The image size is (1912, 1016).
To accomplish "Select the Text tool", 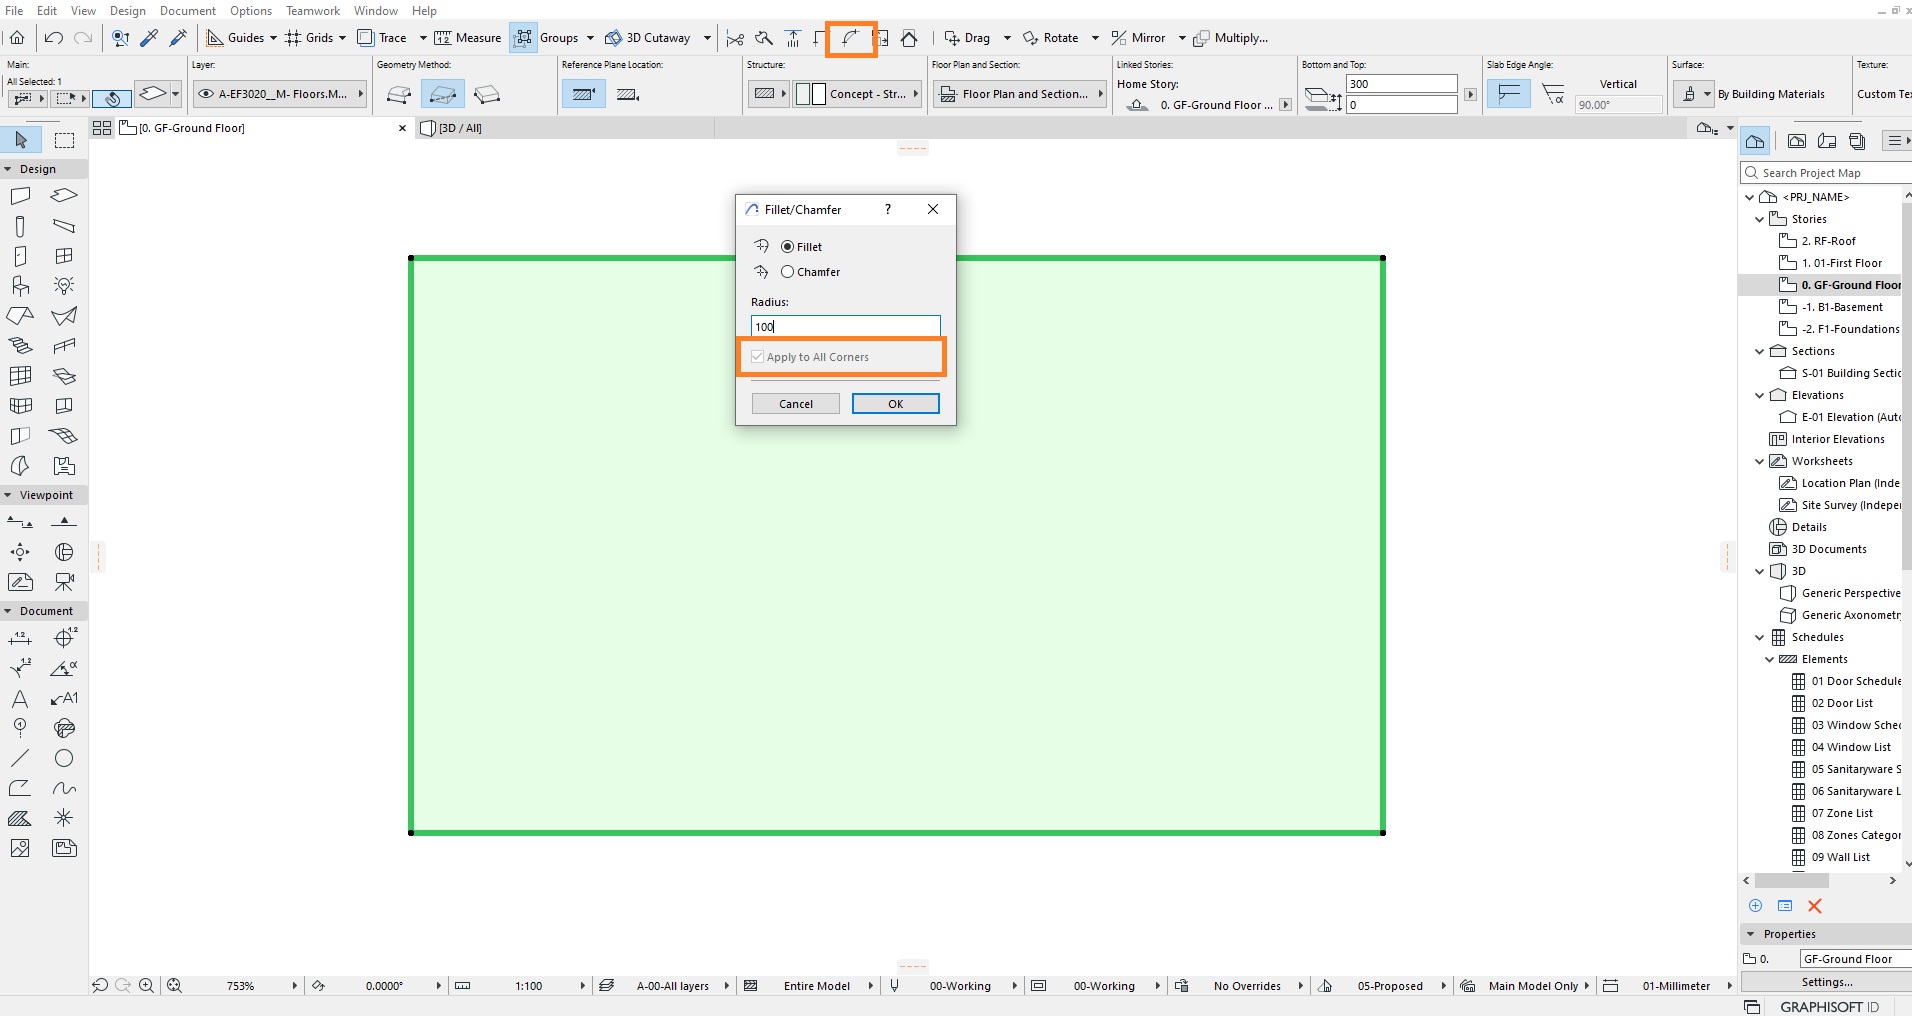I will point(20,698).
